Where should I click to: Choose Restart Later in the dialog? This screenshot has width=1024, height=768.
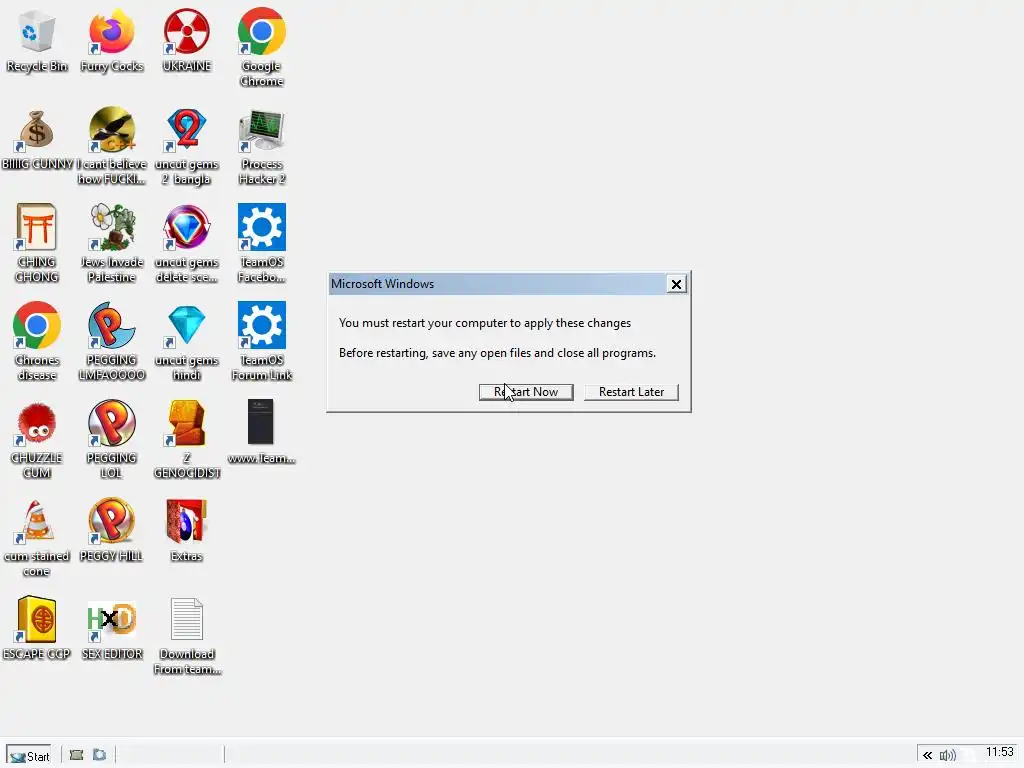[x=631, y=392]
